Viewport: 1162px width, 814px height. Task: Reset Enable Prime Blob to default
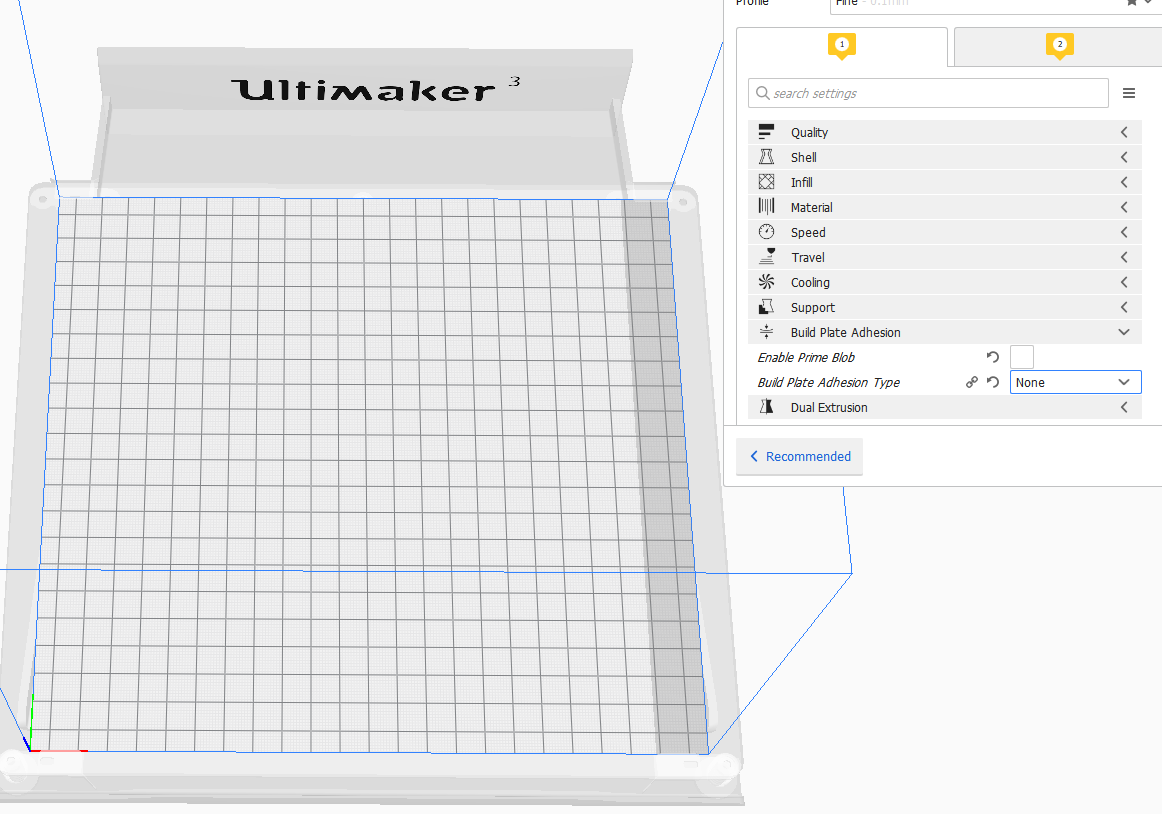[x=993, y=357]
